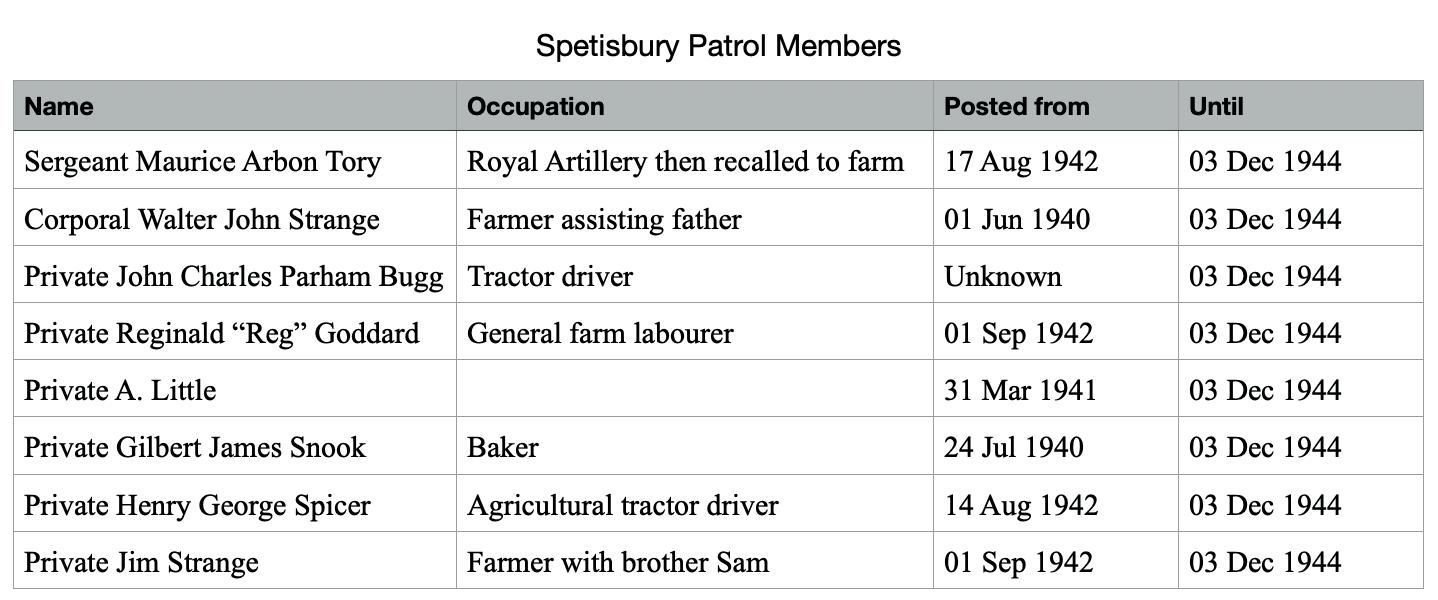Click the Tractor driver occupation cell
Viewport: 1438px width, 600px height.
550,276
